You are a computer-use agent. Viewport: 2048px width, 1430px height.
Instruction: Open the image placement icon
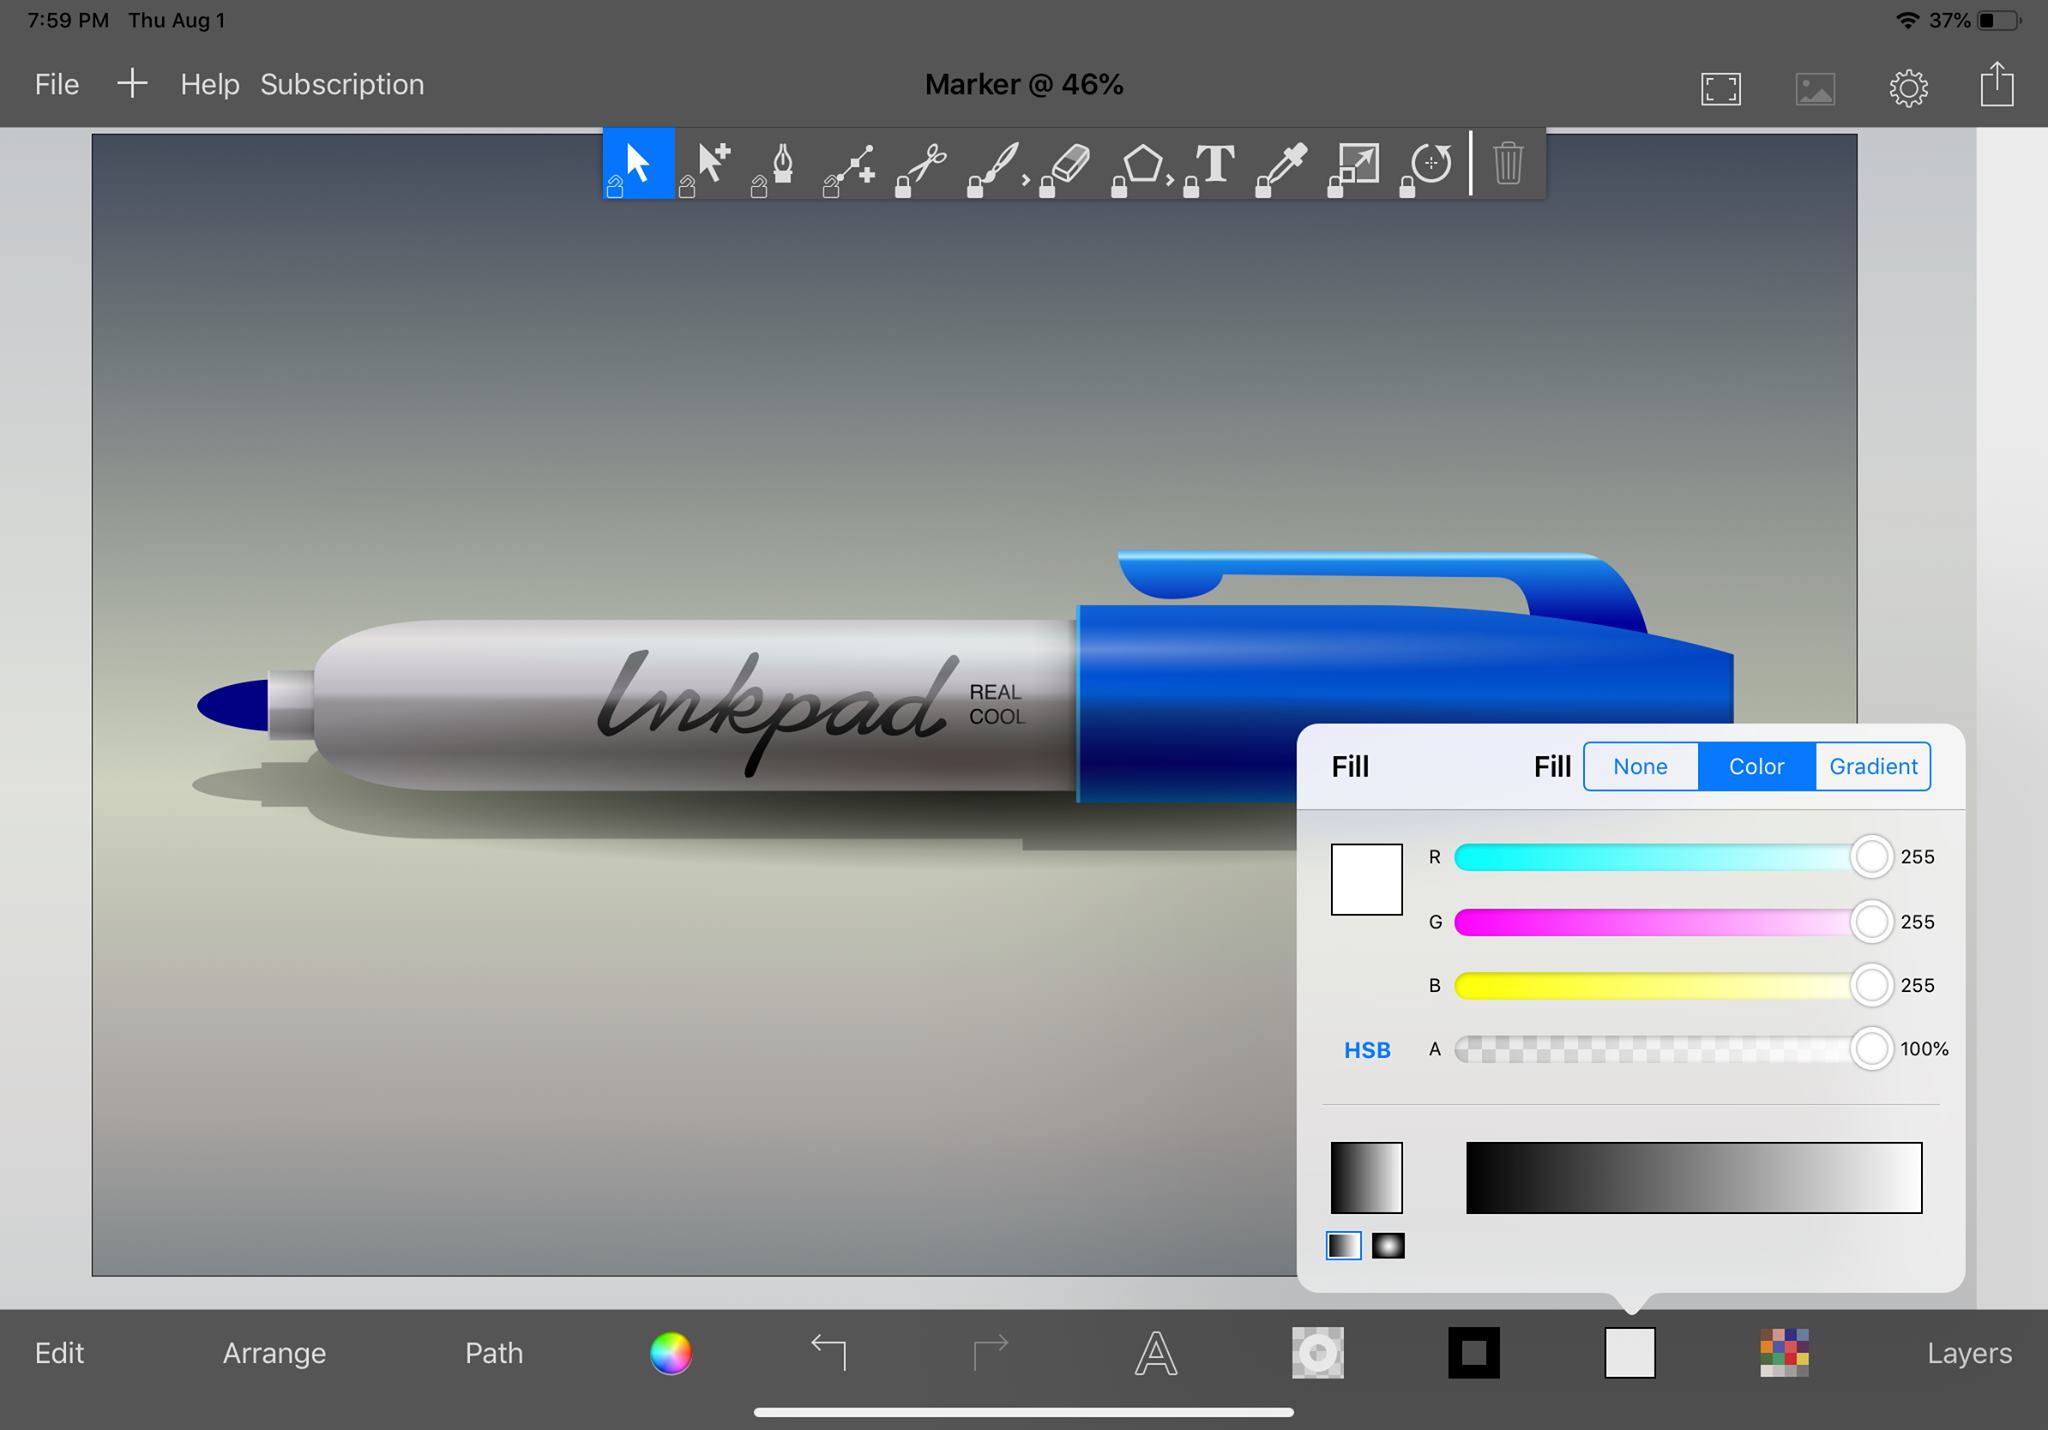point(1815,88)
